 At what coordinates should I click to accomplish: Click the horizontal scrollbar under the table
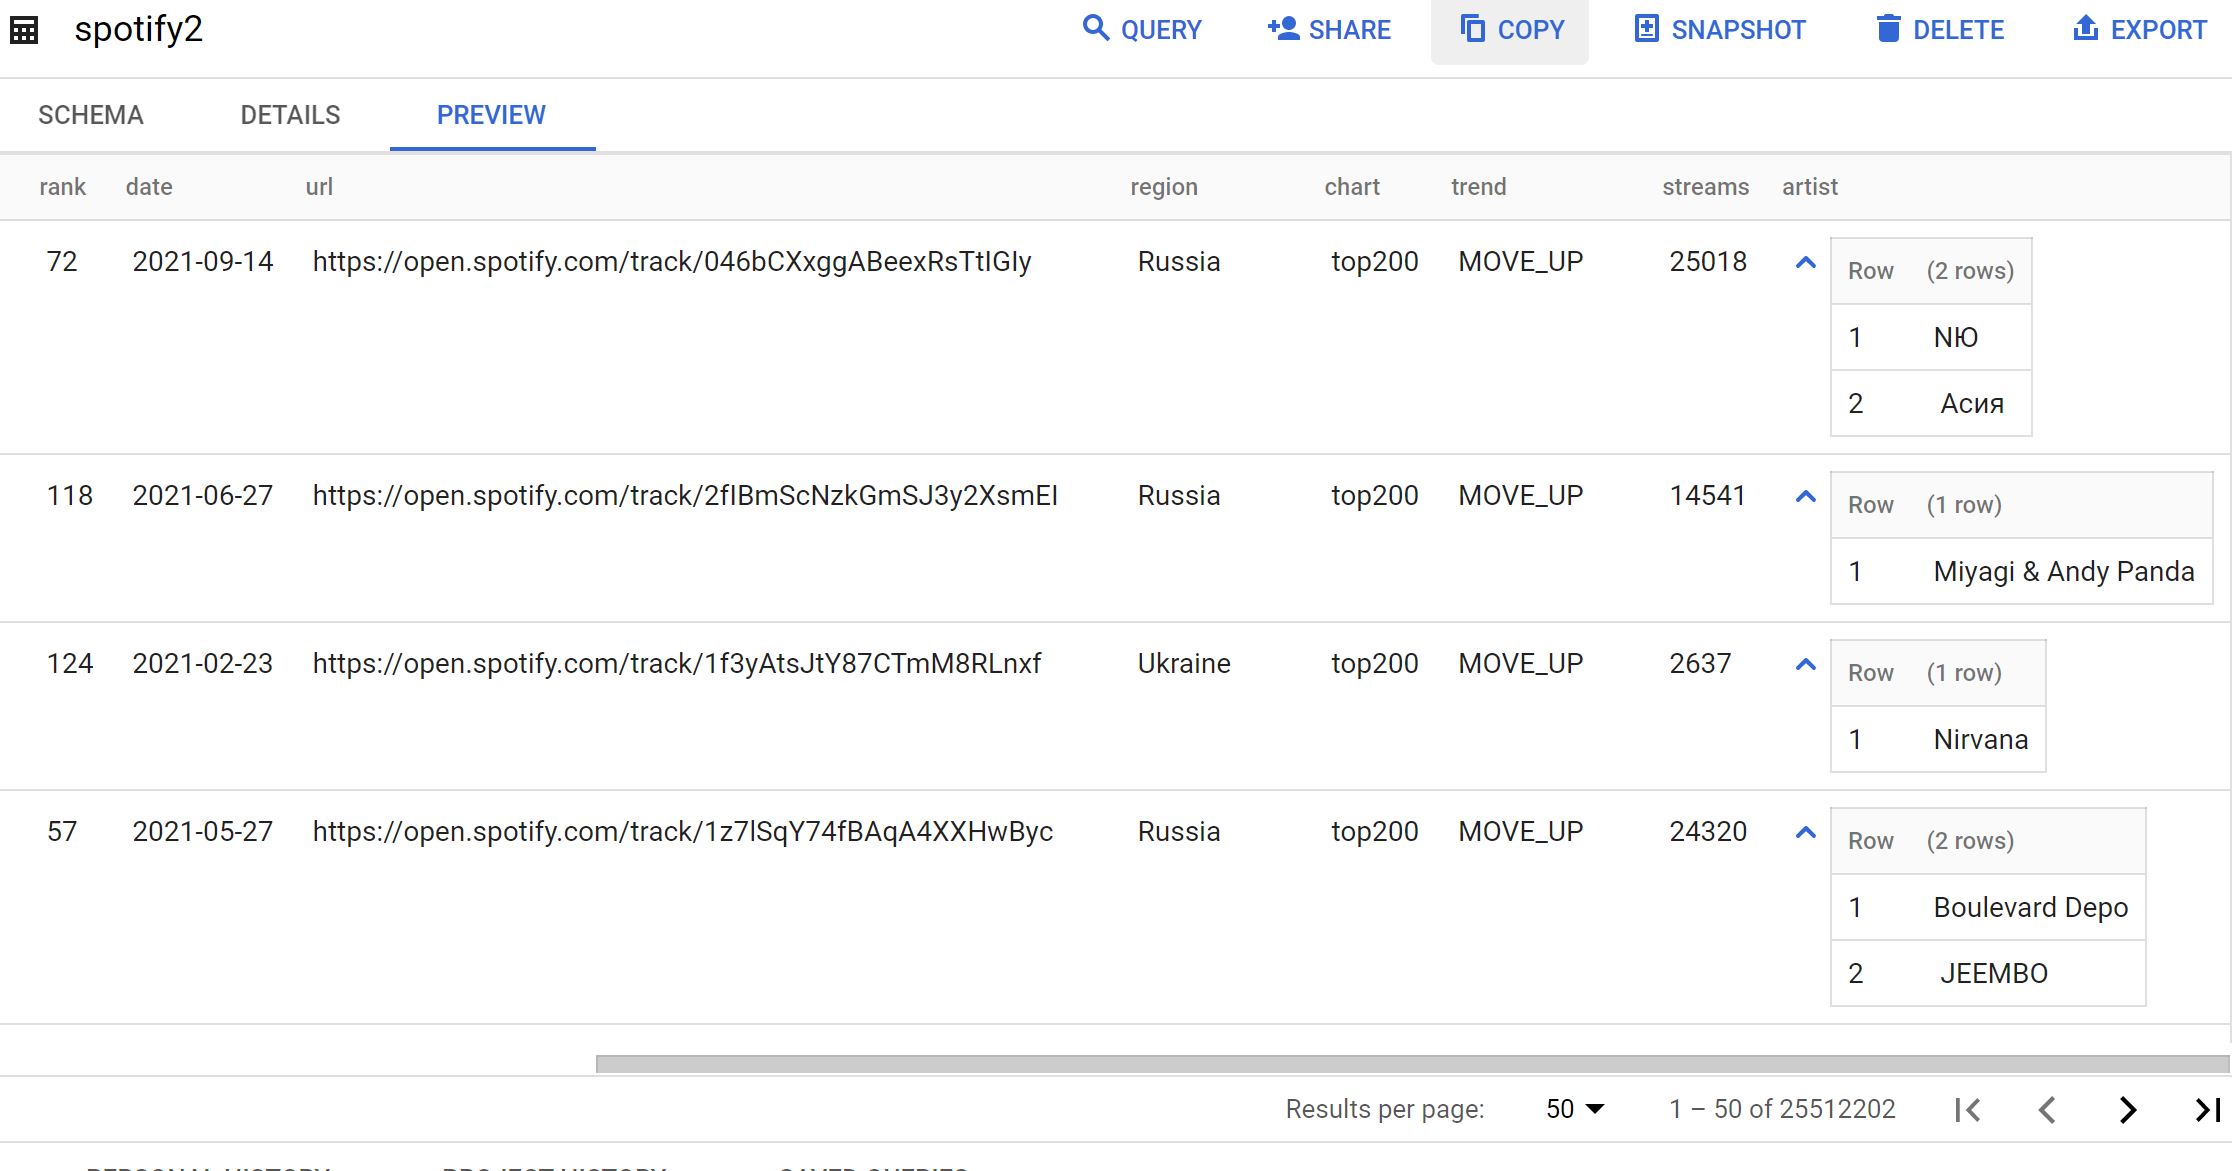coord(1410,1064)
